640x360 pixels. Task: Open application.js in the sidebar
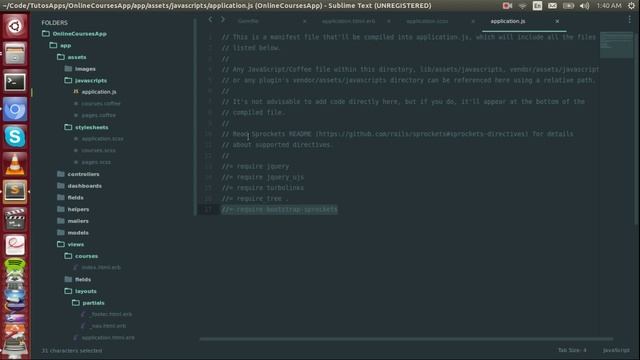coord(99,92)
